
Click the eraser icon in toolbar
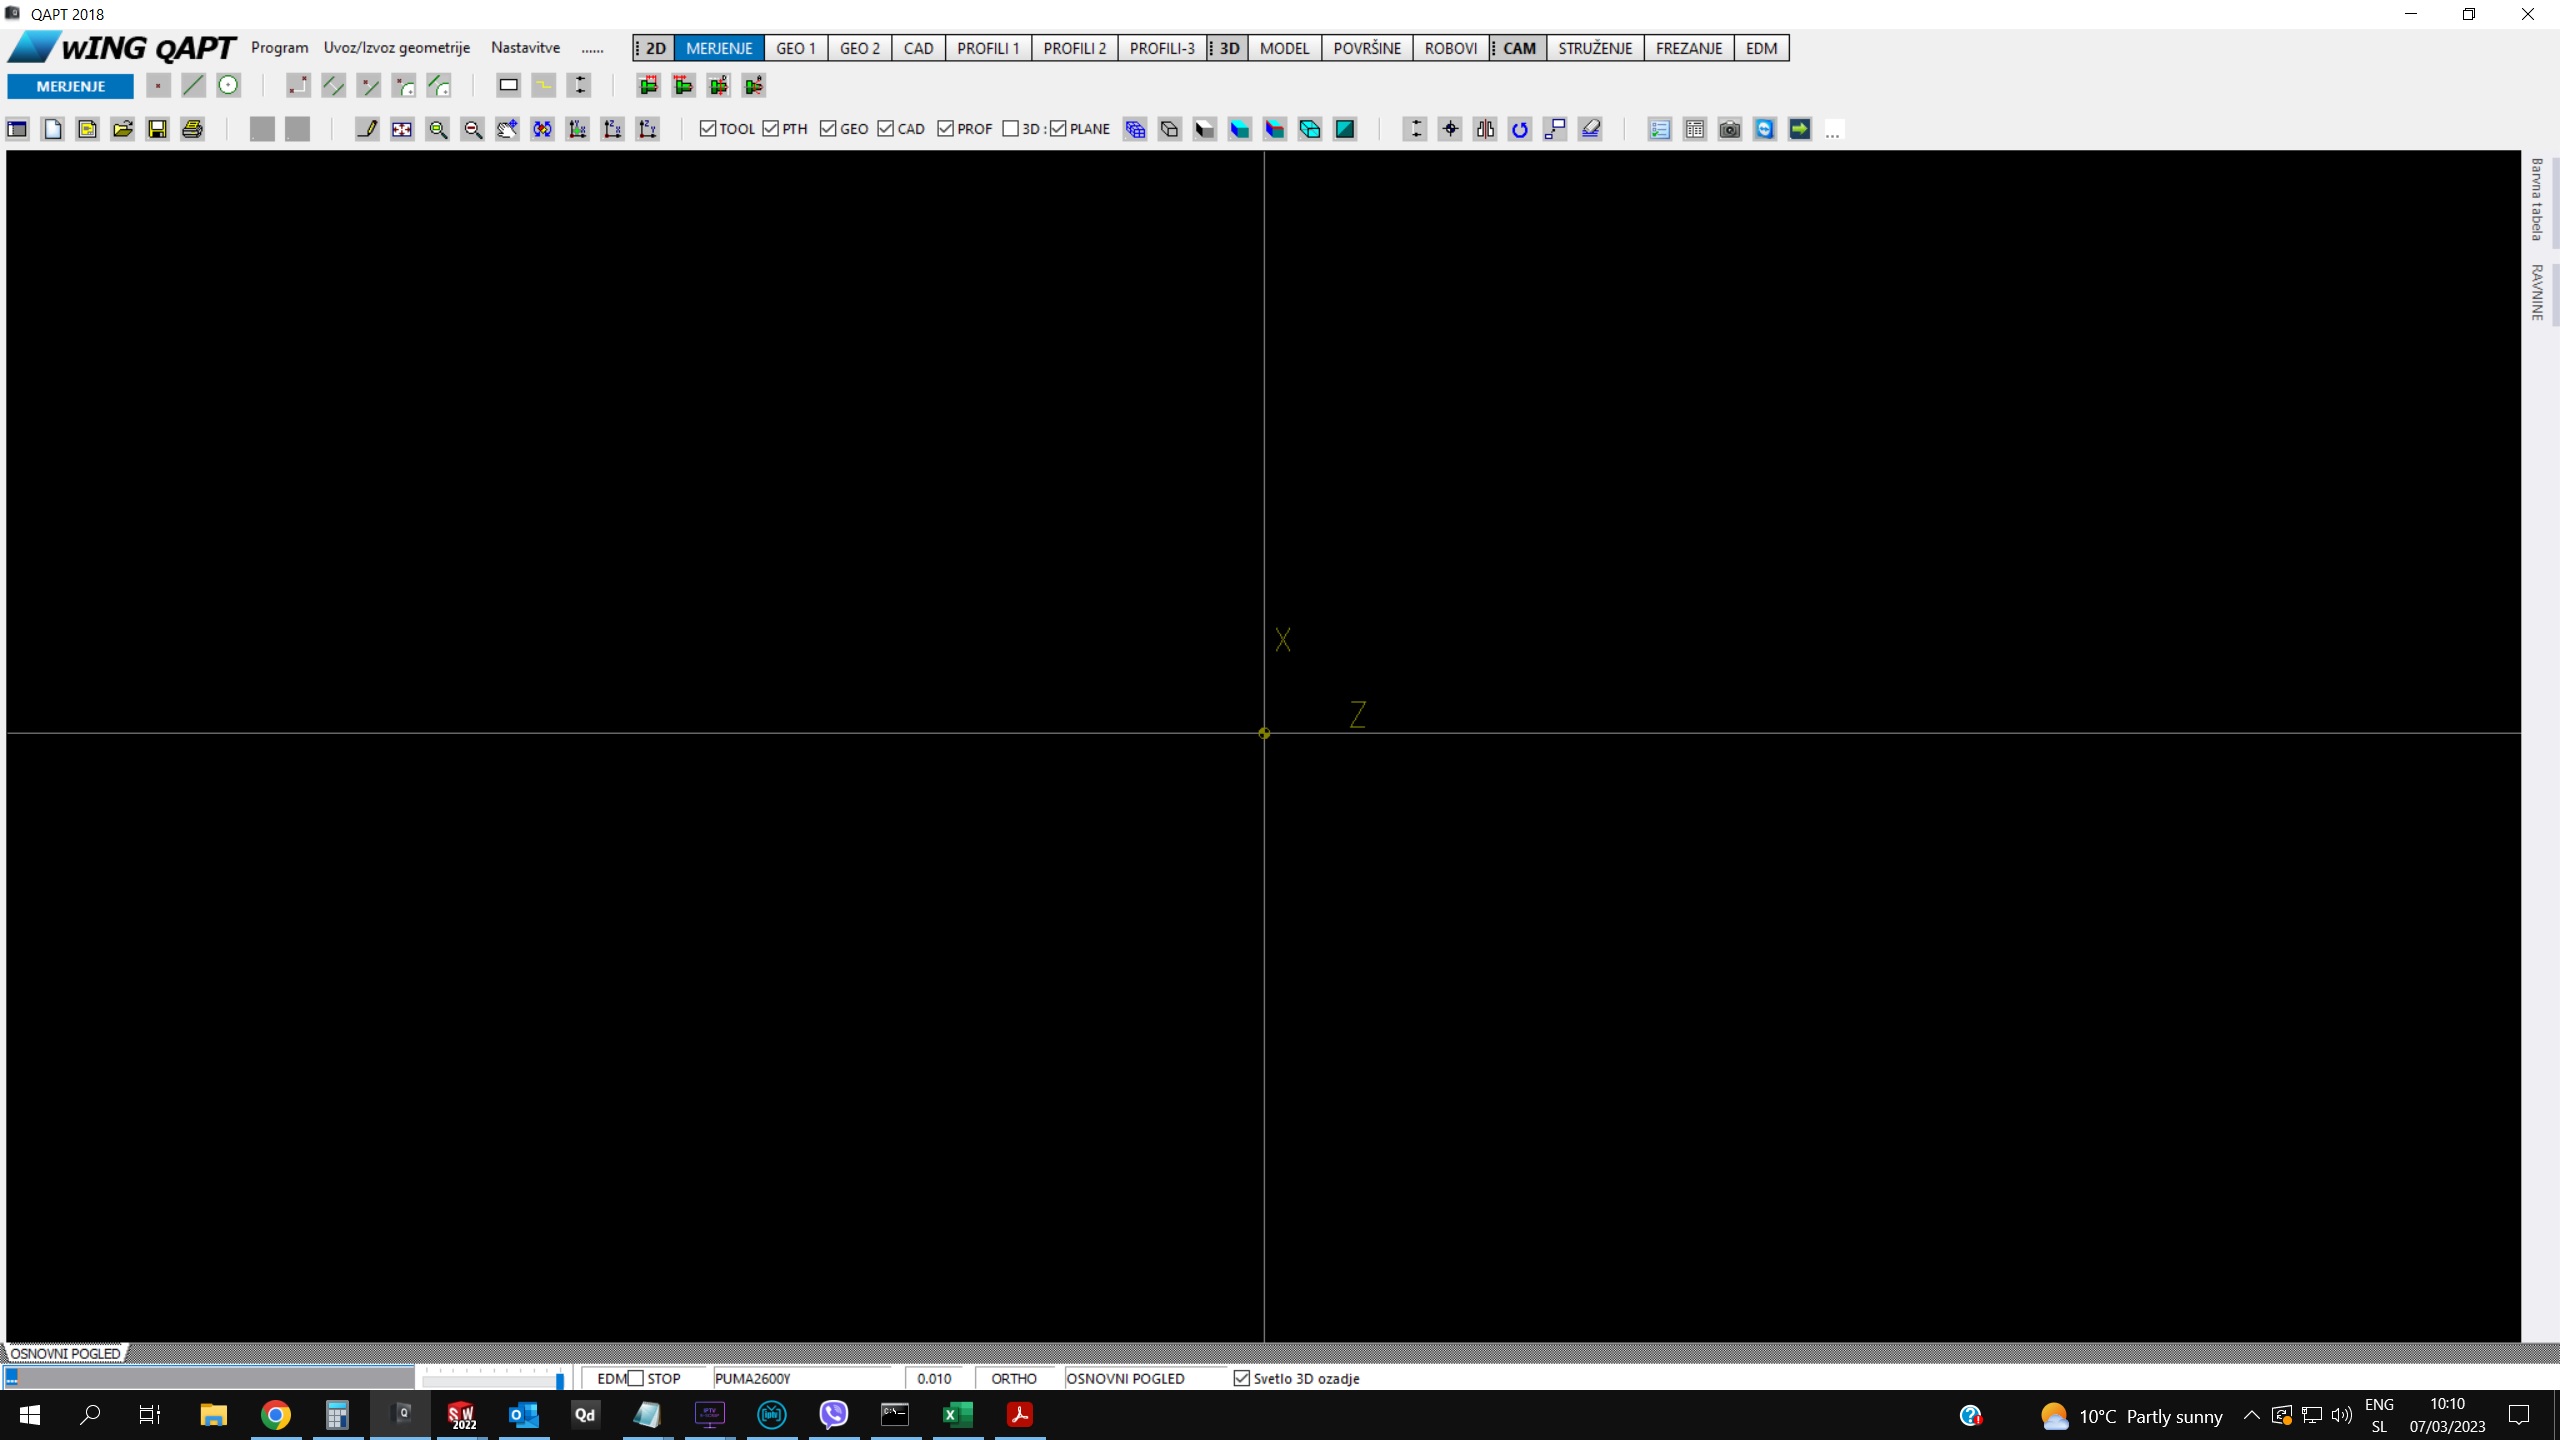[x=1590, y=129]
